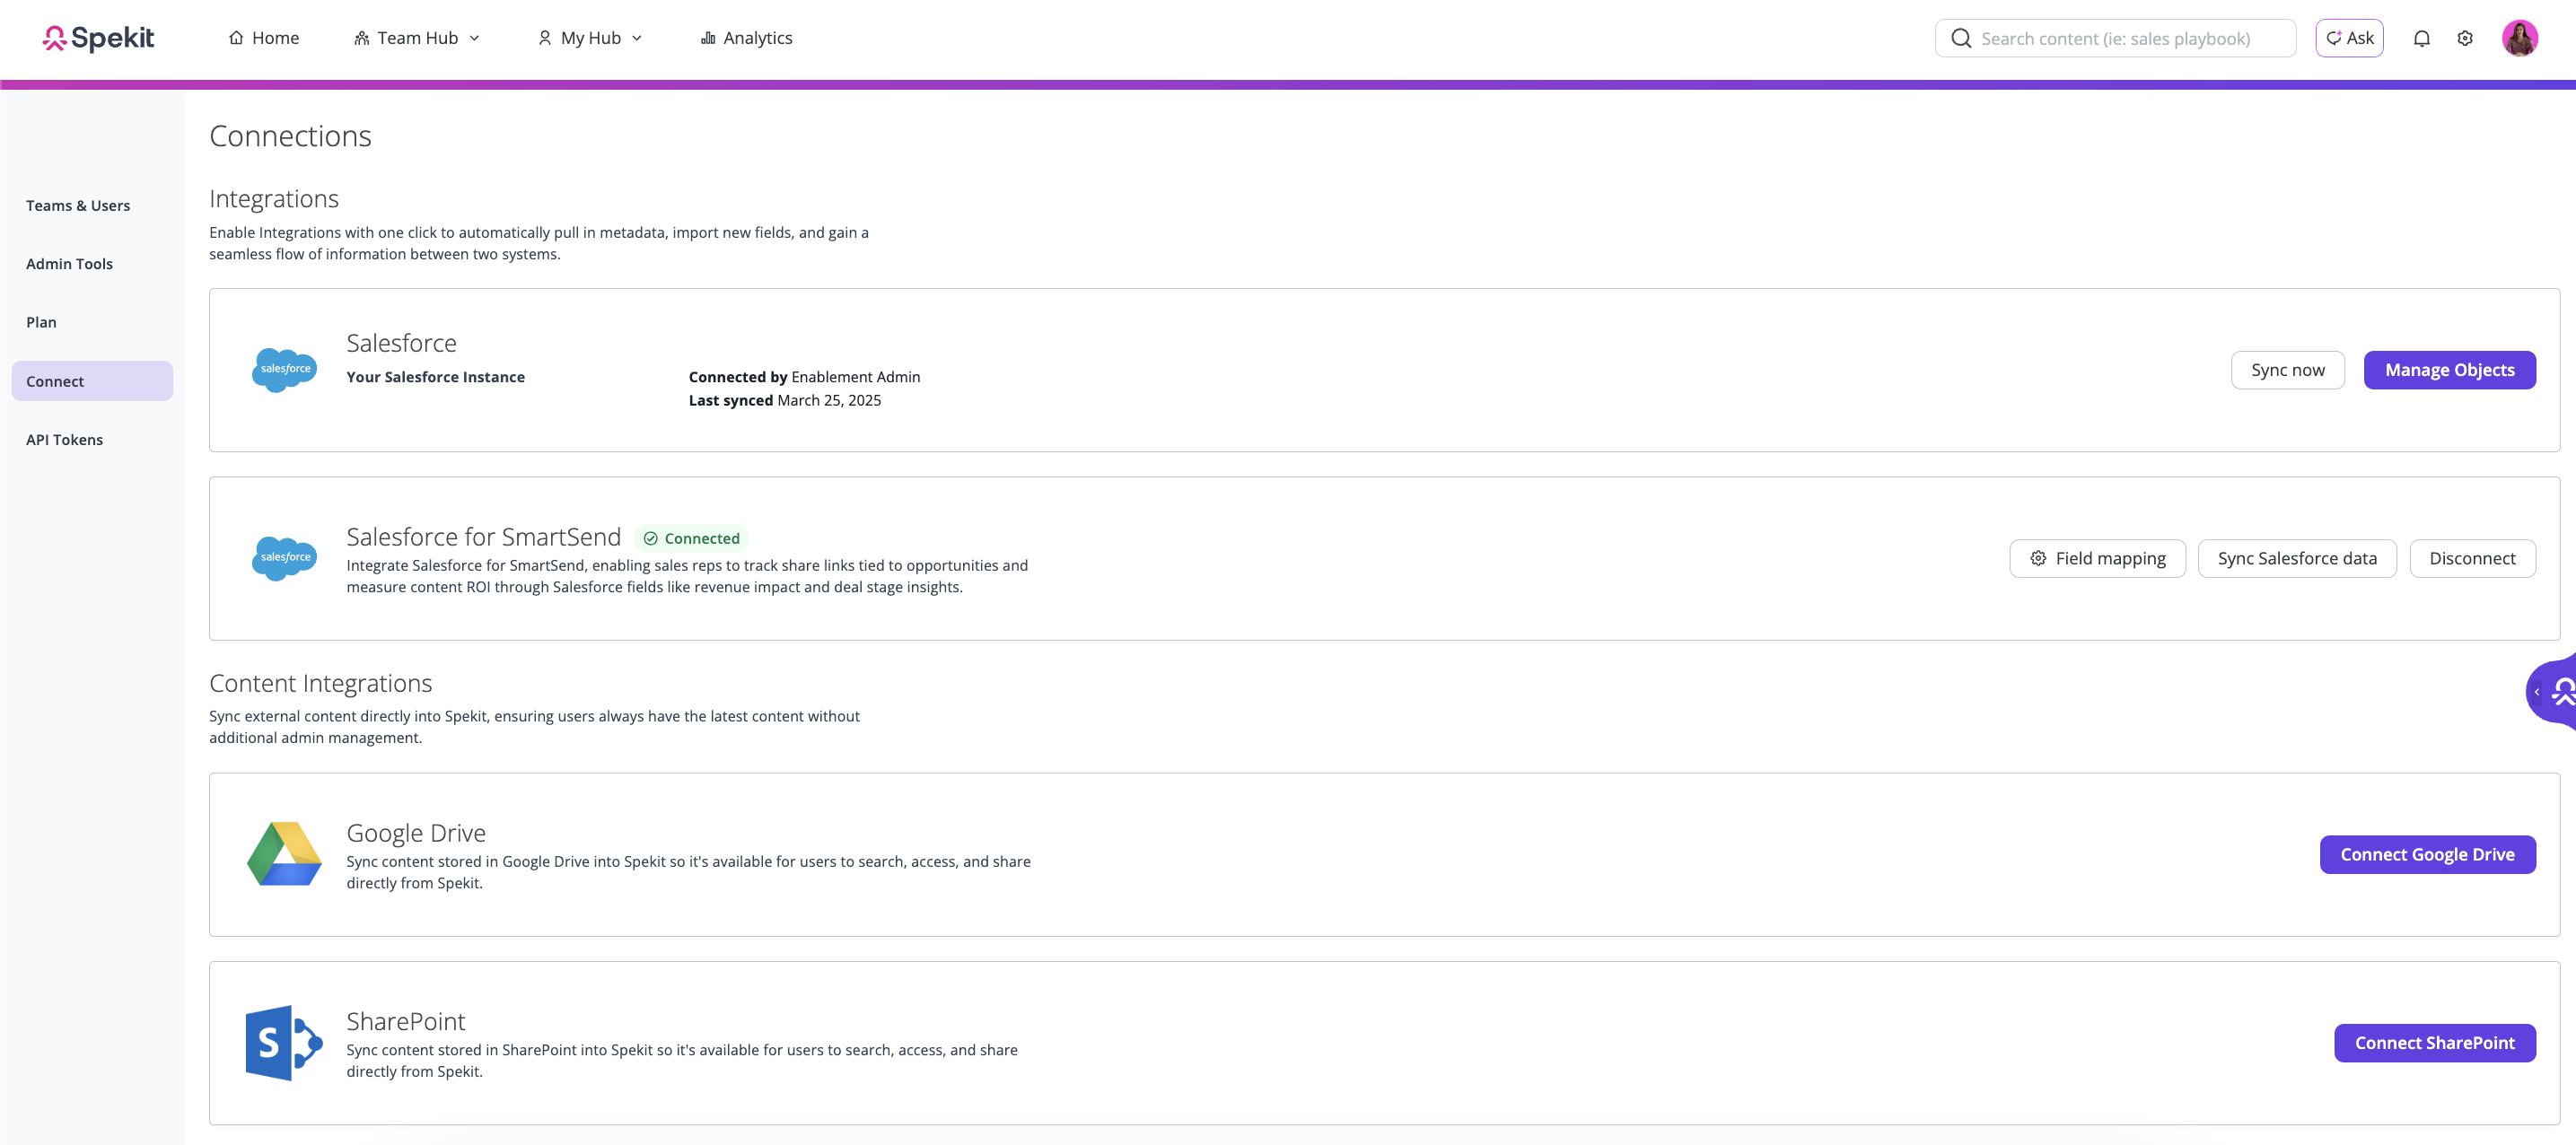Screen dimensions: 2576x1145
Task: Click 'Connected by Enablement Admin' text
Action: pos(804,377)
